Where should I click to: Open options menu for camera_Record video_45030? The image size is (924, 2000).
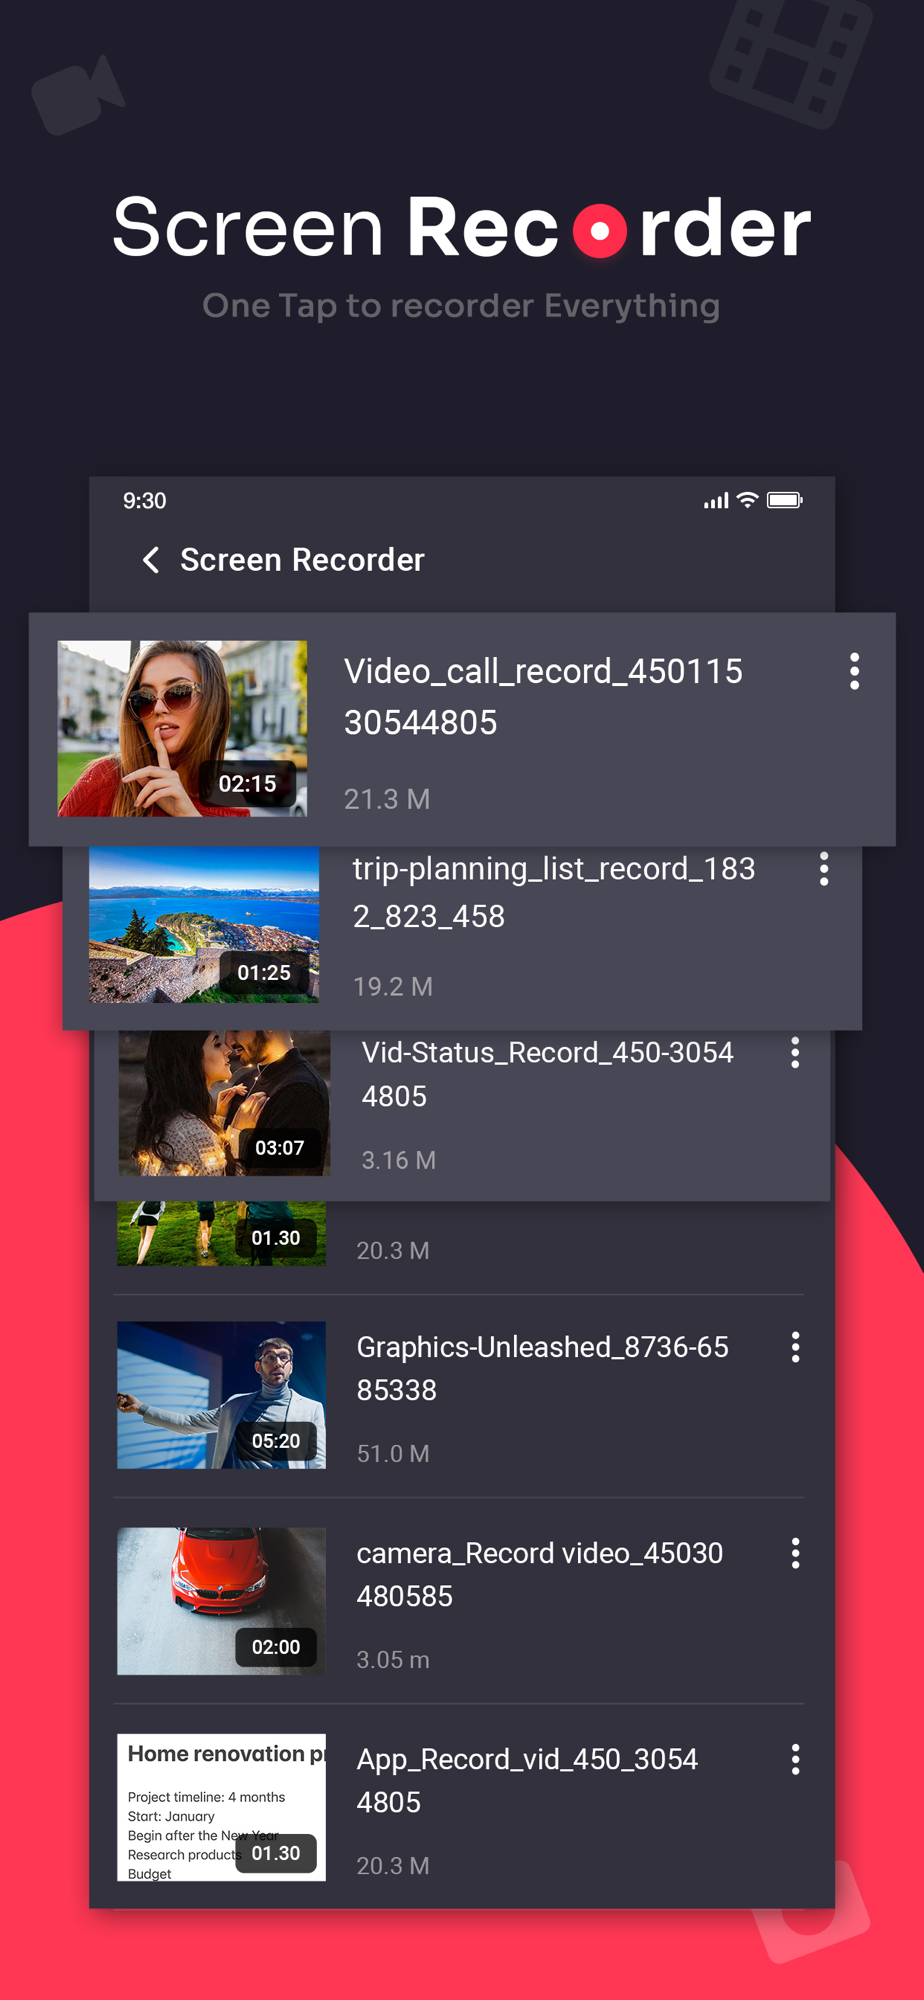point(796,1553)
